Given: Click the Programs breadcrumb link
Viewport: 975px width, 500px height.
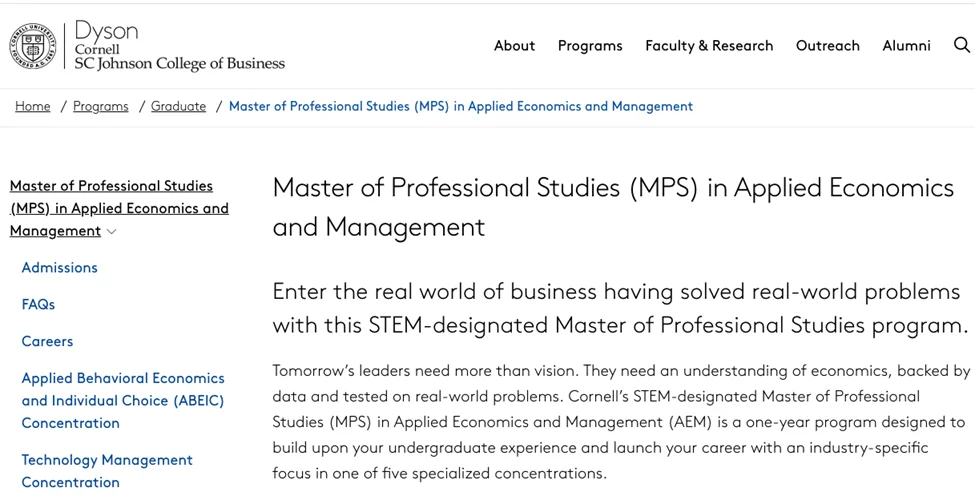Looking at the screenshot, I should tap(101, 106).
